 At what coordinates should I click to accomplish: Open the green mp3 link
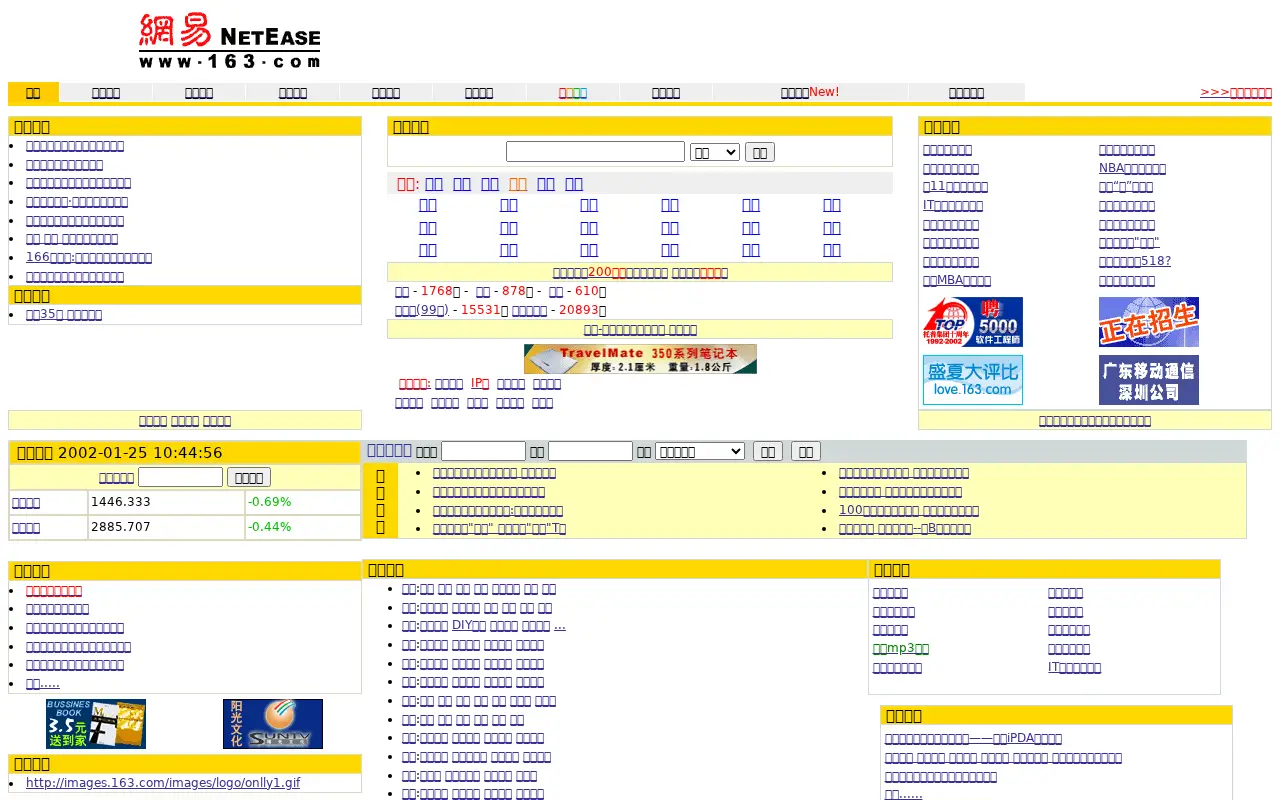901,648
